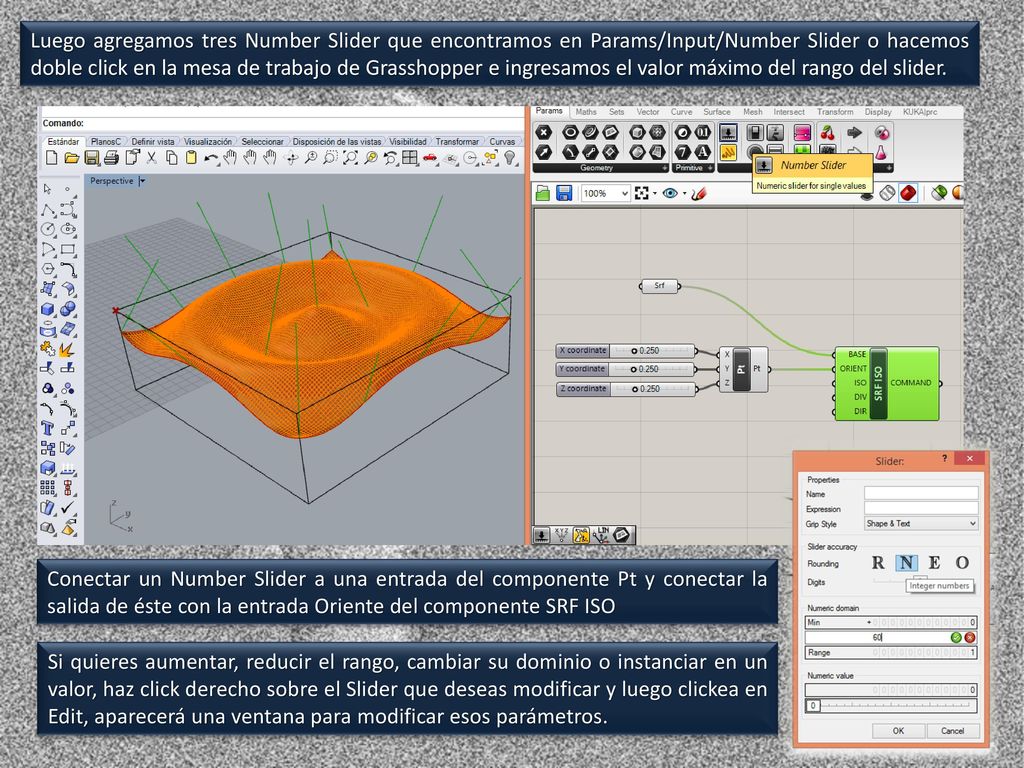1024x768 pixels.
Task: Click the Point geometry hexagon icon
Action: 543,133
